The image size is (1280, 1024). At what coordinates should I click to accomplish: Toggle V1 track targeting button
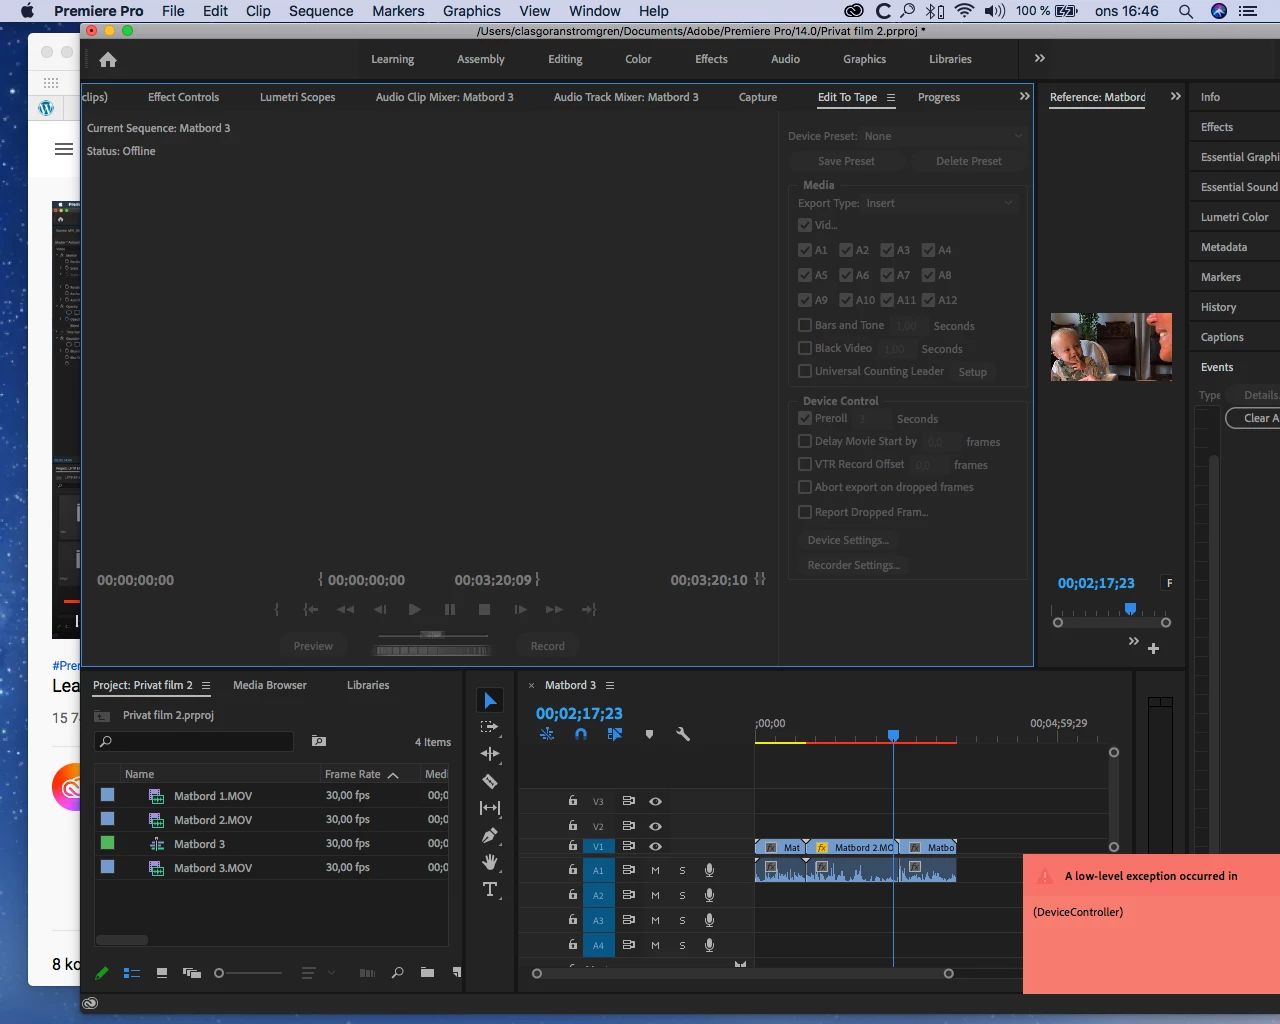coord(598,846)
